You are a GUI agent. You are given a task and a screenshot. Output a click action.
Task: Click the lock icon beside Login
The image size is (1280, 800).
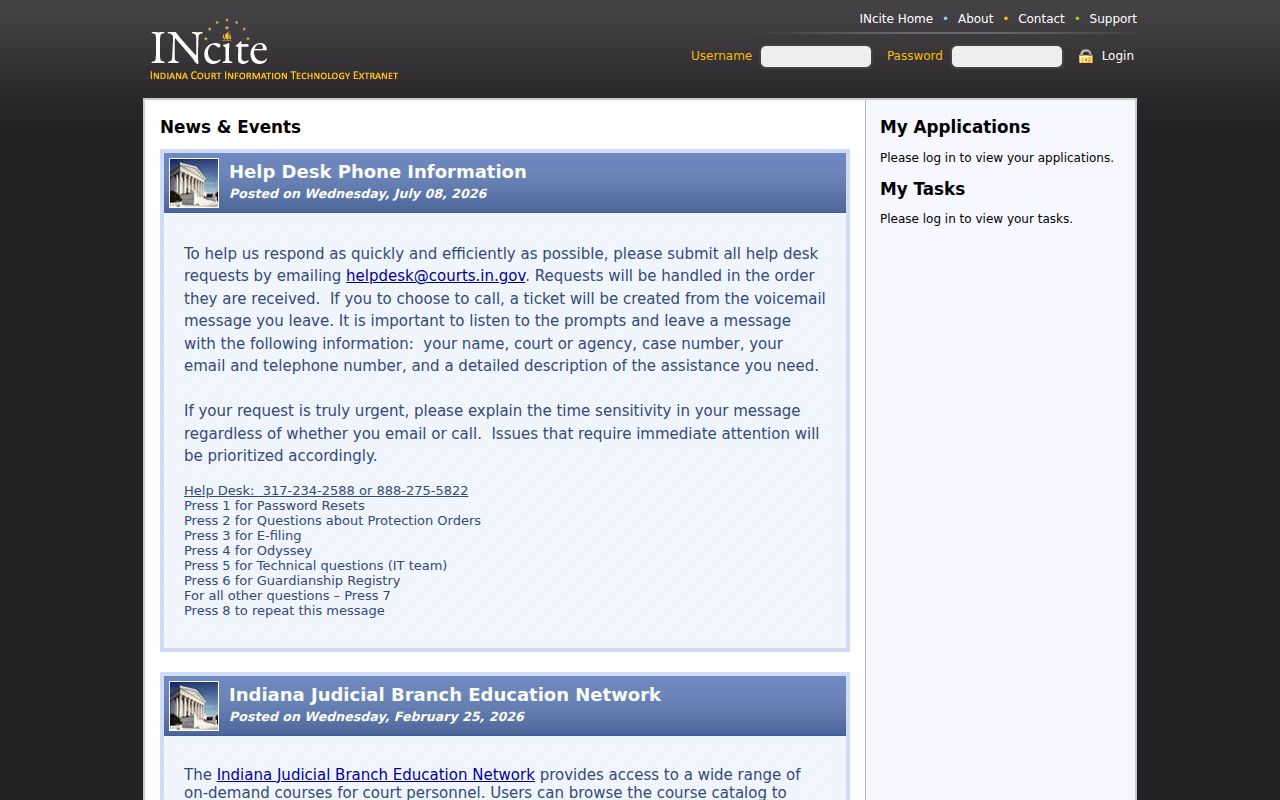[1085, 56]
